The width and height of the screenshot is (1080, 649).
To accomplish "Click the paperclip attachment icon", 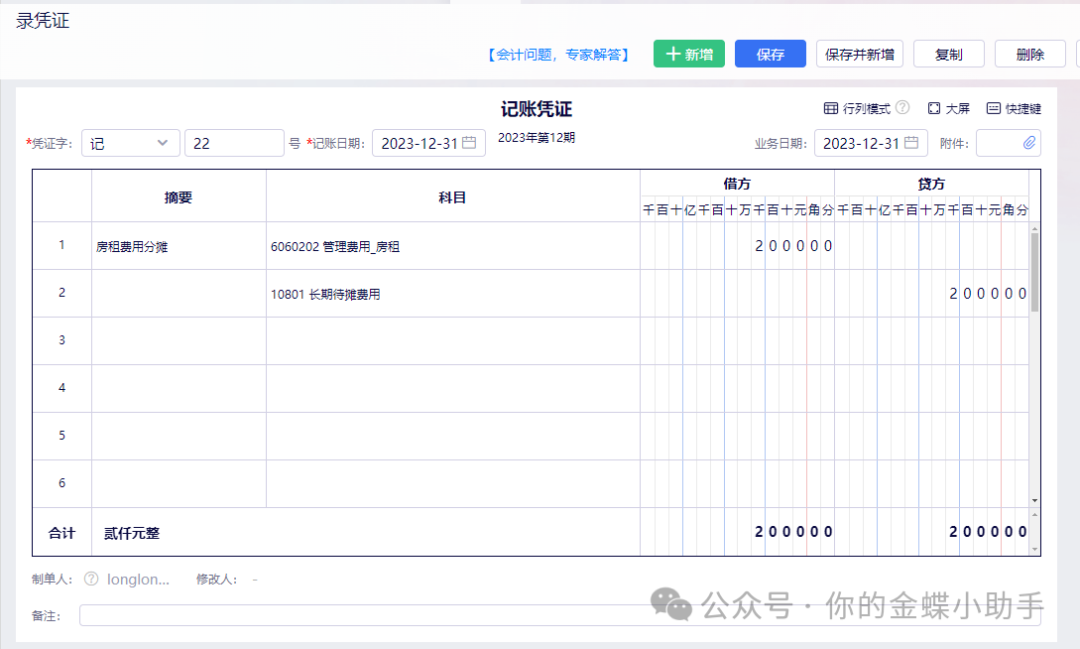I will point(1029,143).
